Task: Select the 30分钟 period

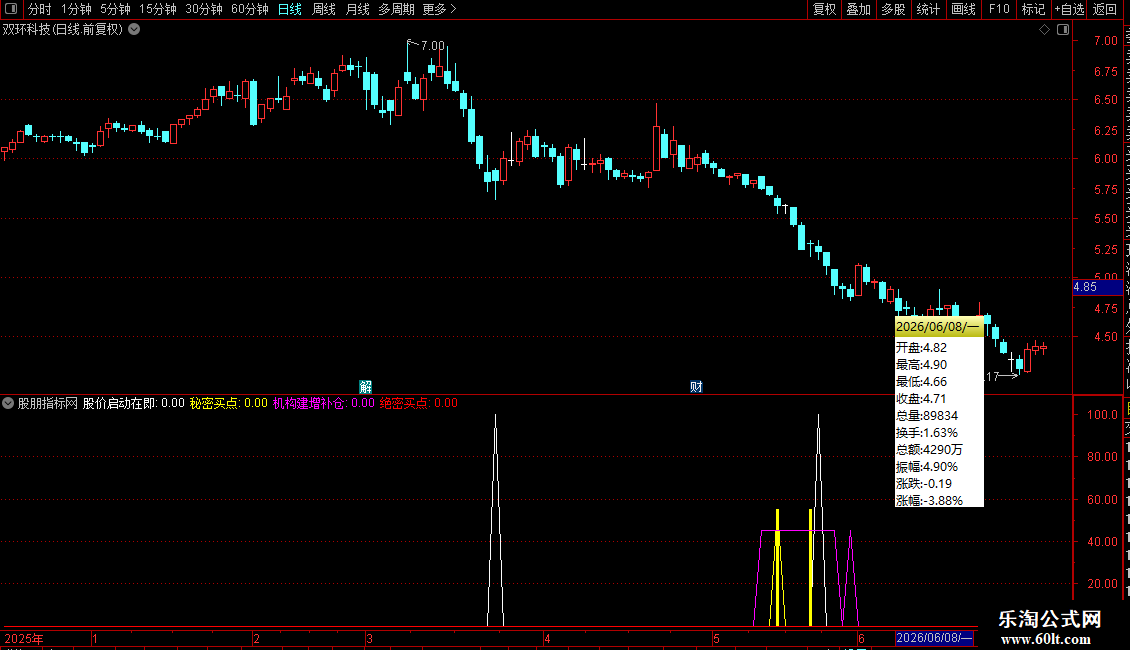Action: (204, 9)
